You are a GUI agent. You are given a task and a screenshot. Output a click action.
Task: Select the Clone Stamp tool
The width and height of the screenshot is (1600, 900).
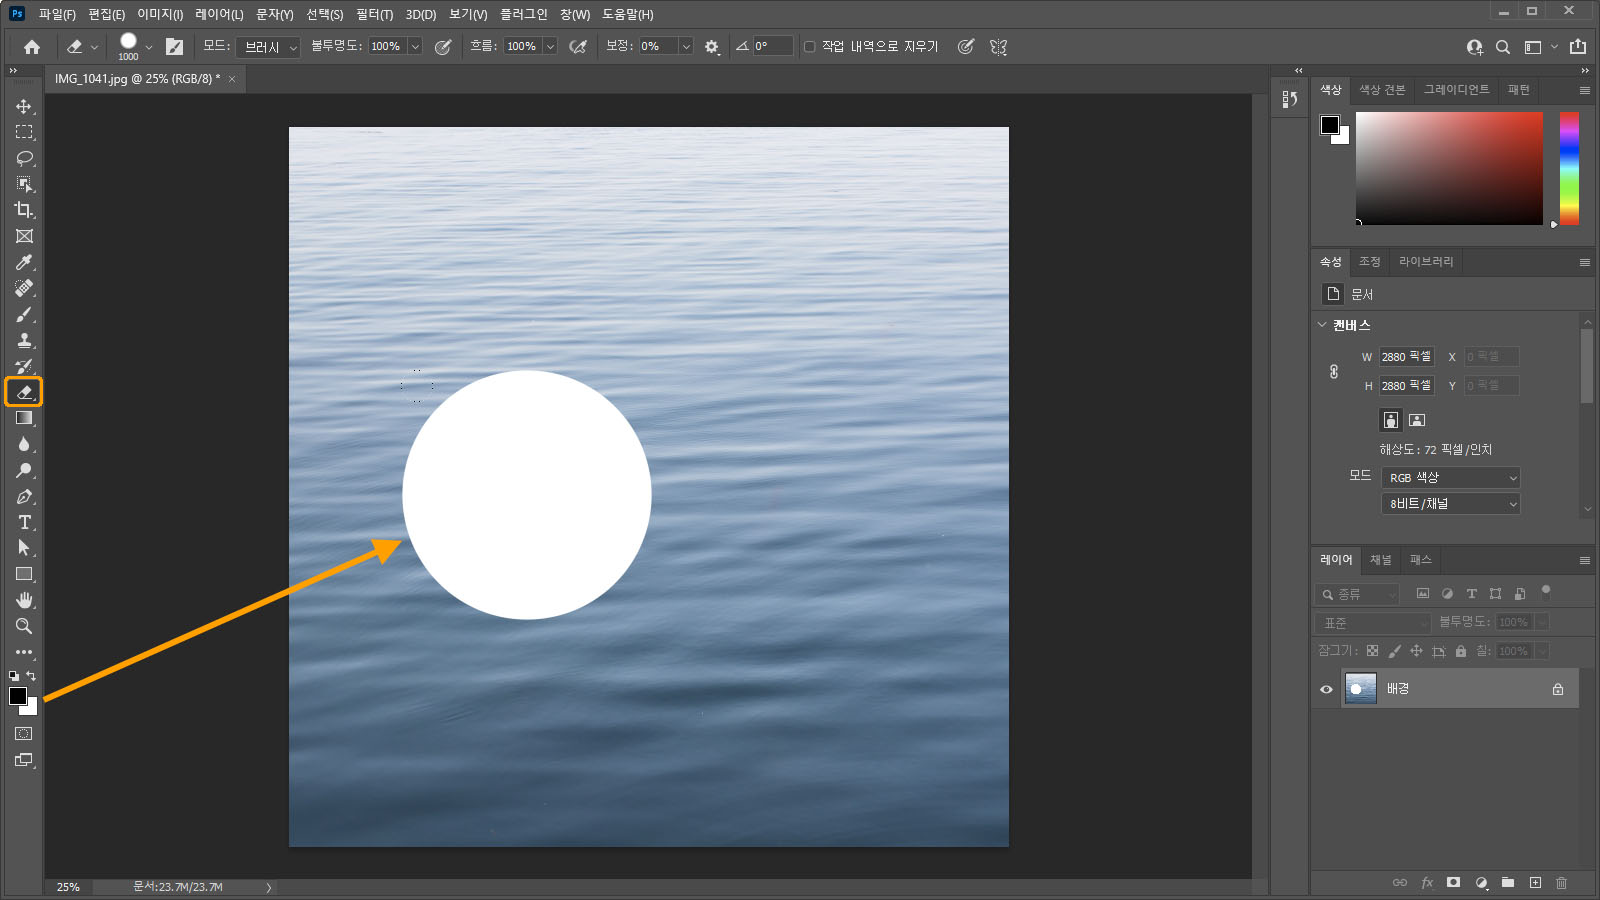pyautogui.click(x=24, y=340)
